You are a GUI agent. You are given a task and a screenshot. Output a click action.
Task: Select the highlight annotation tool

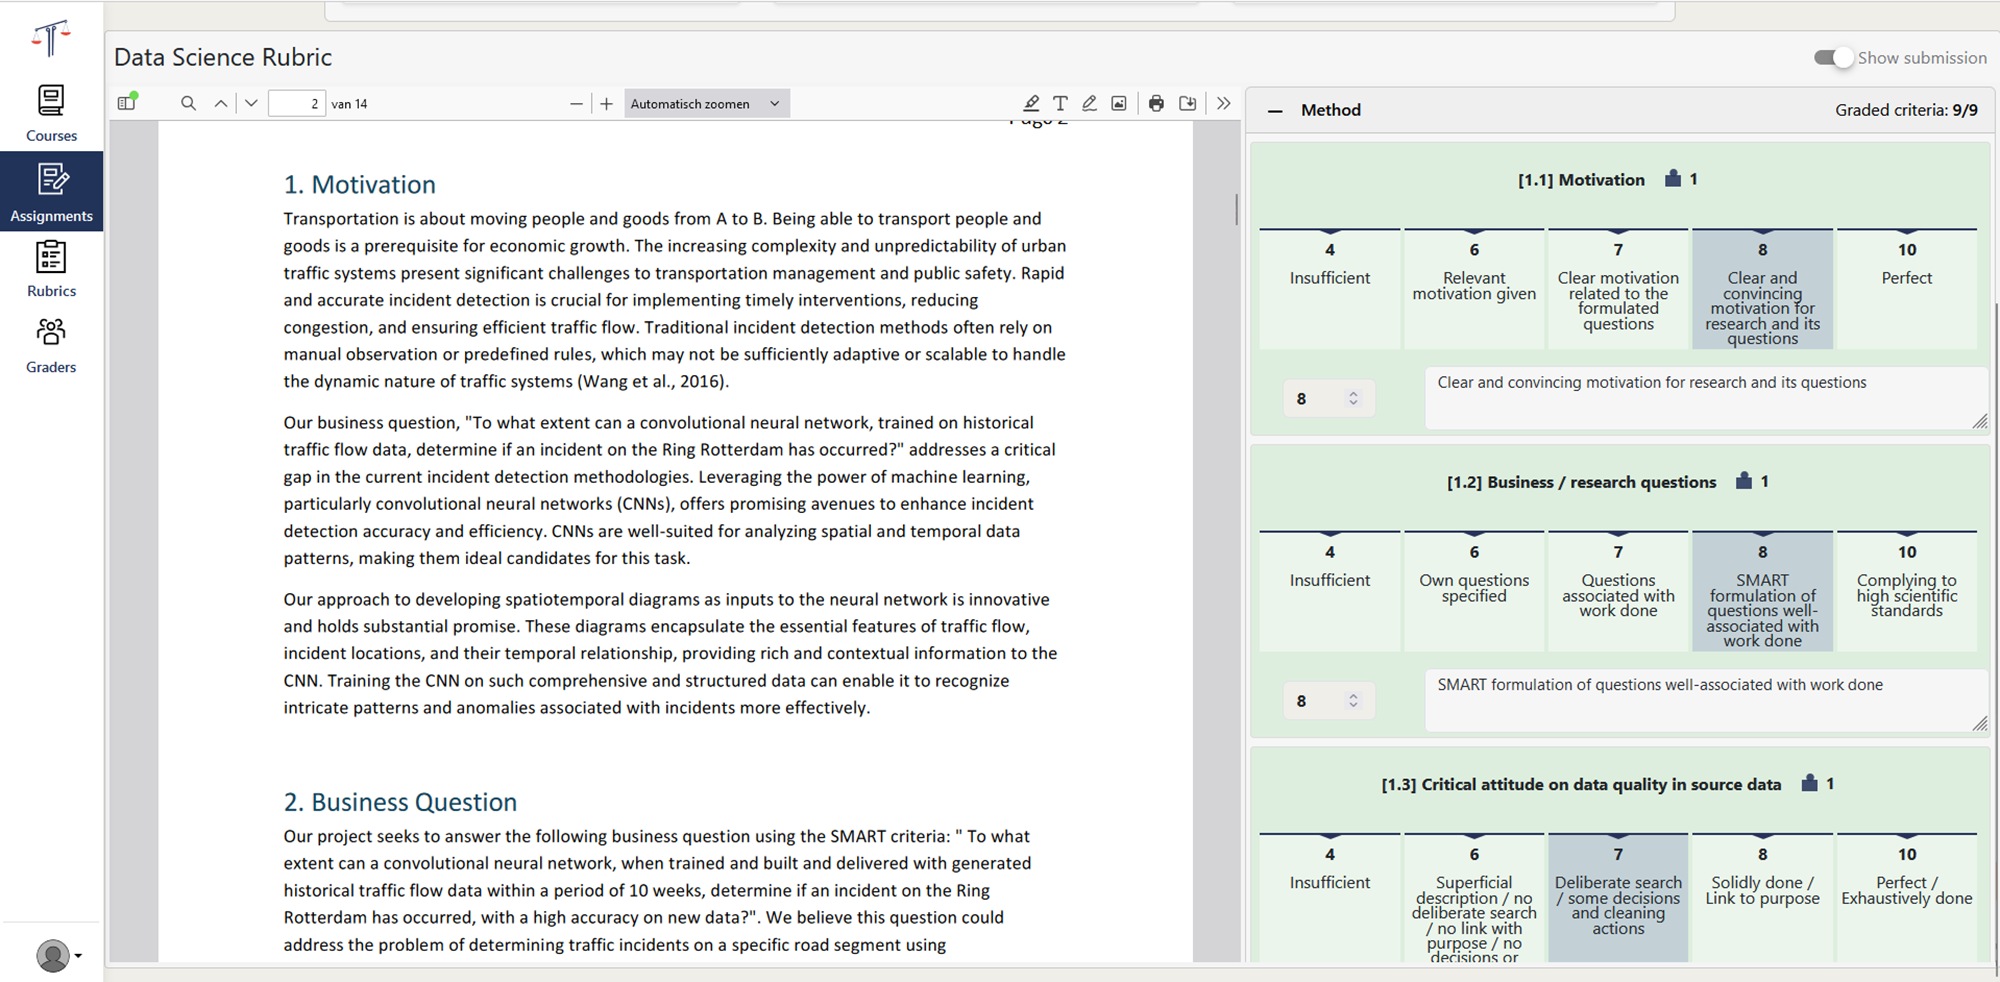pos(1031,103)
